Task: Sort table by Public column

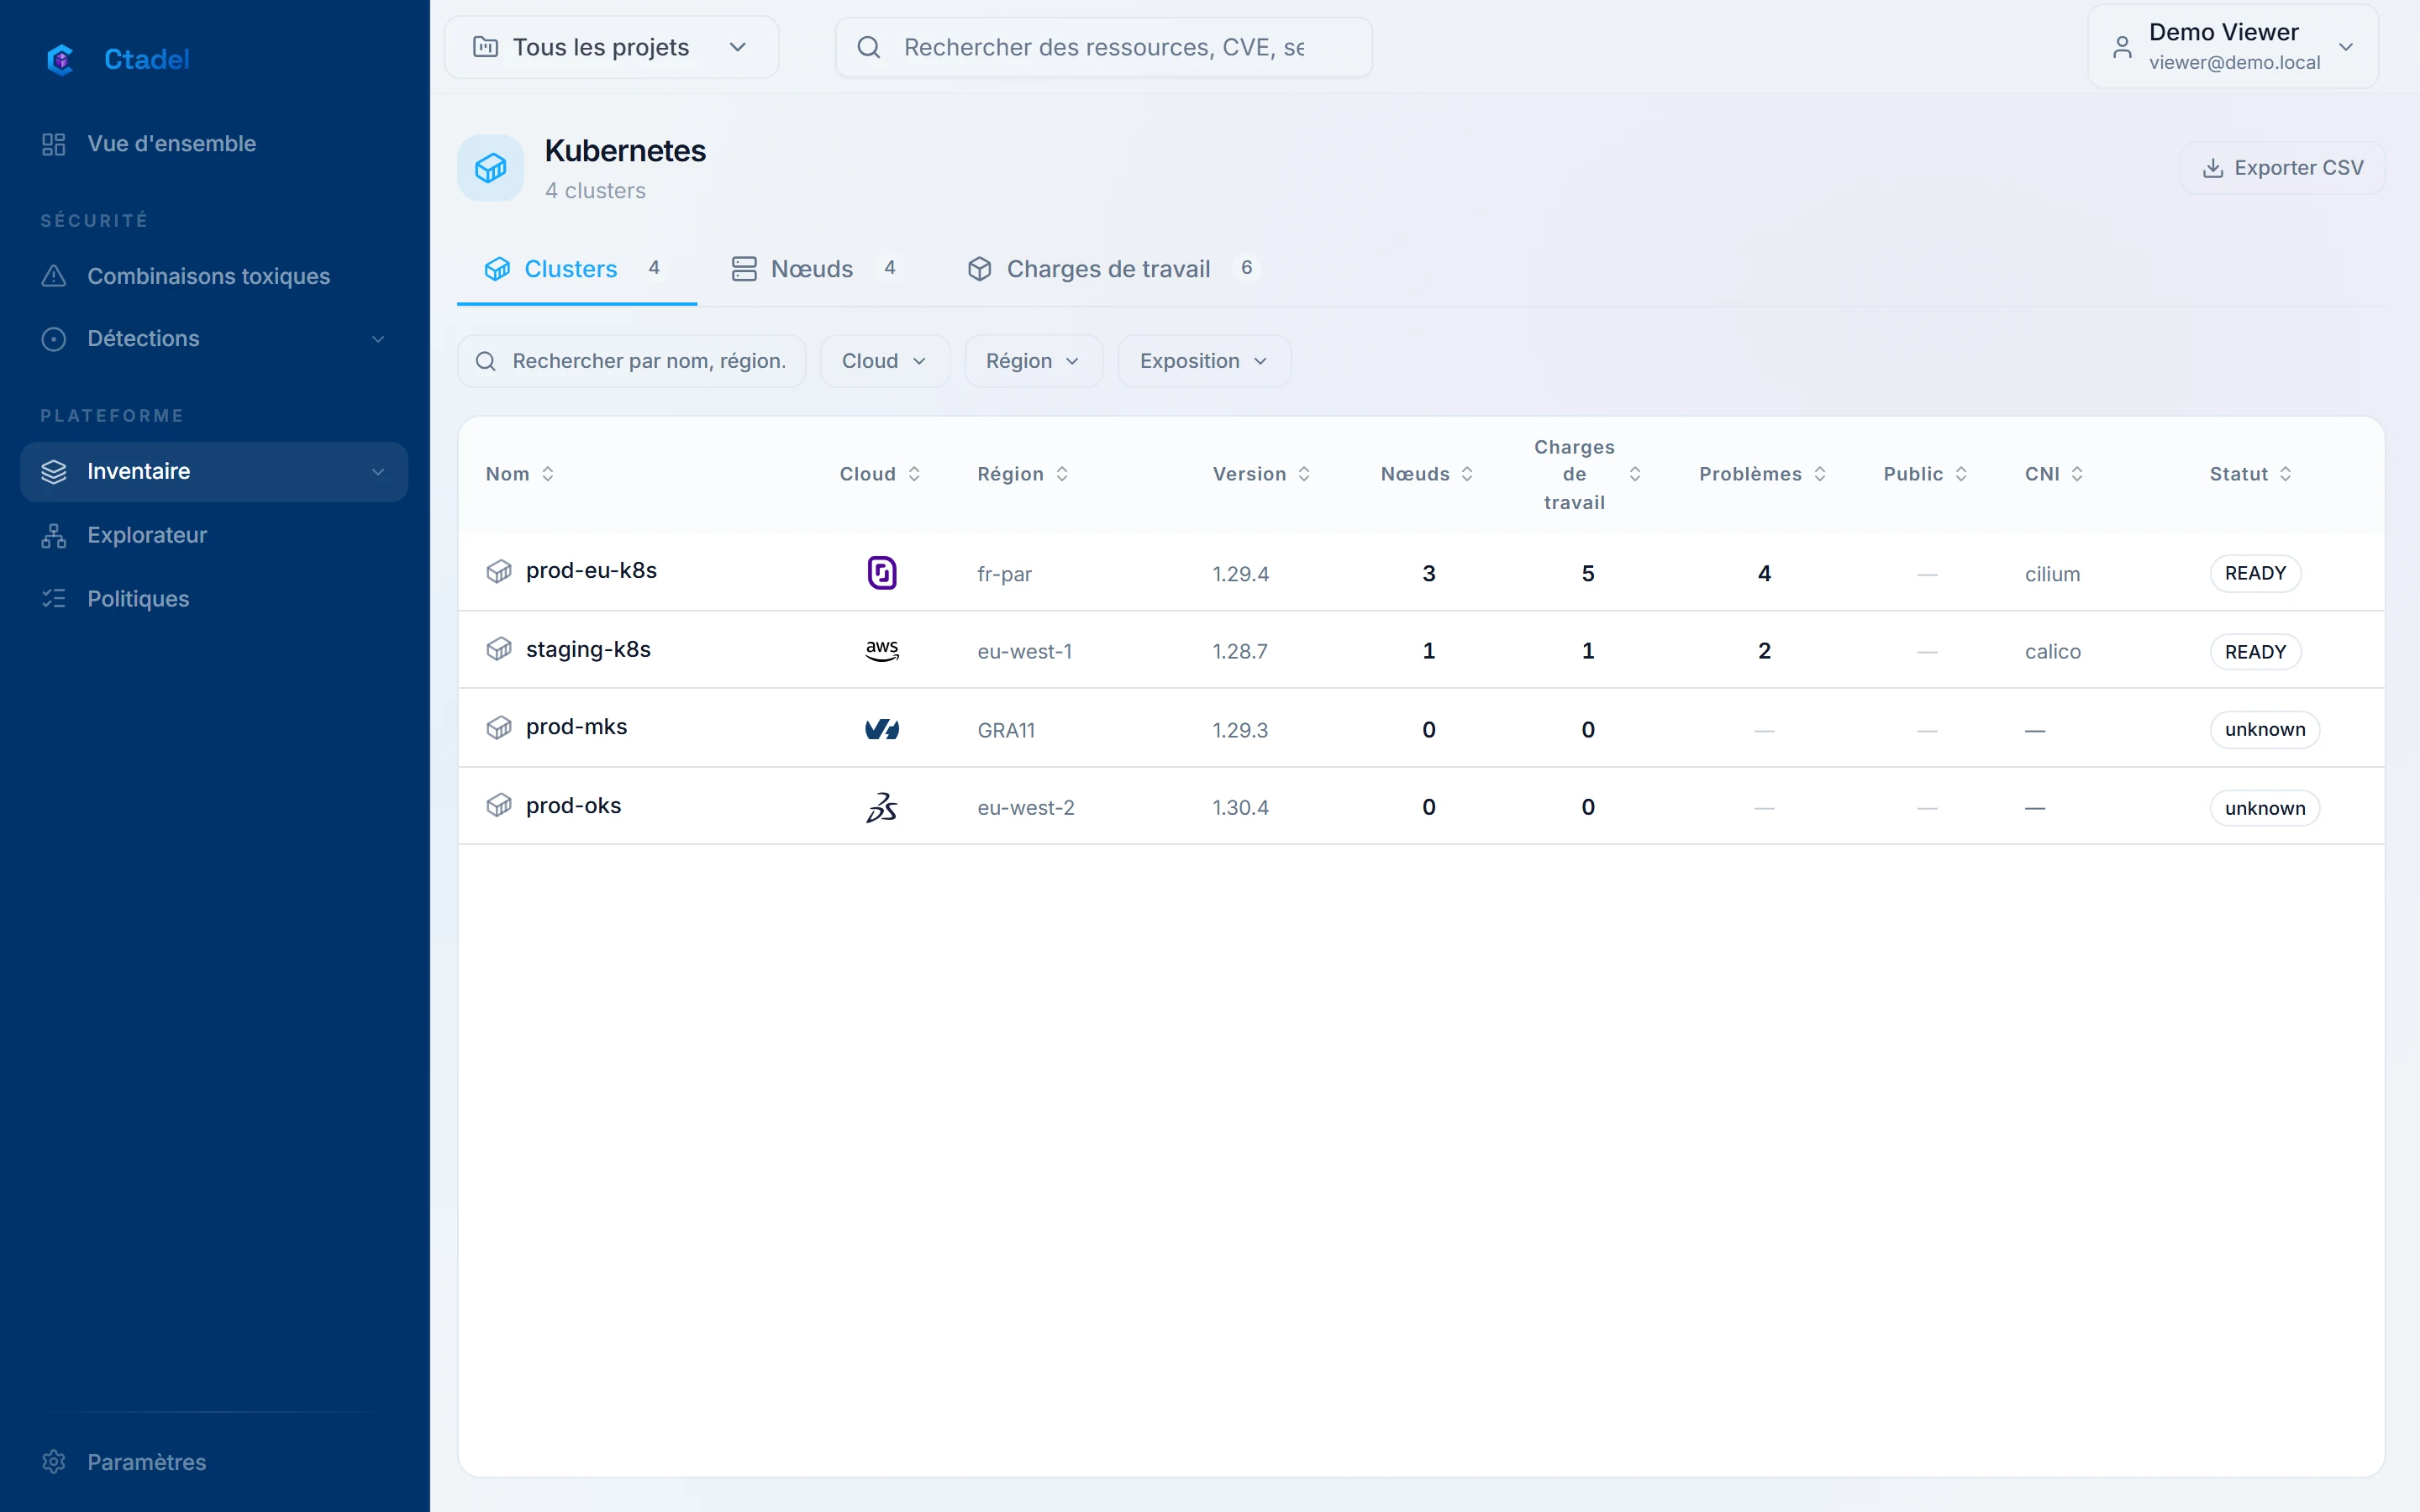Action: click(x=1925, y=474)
